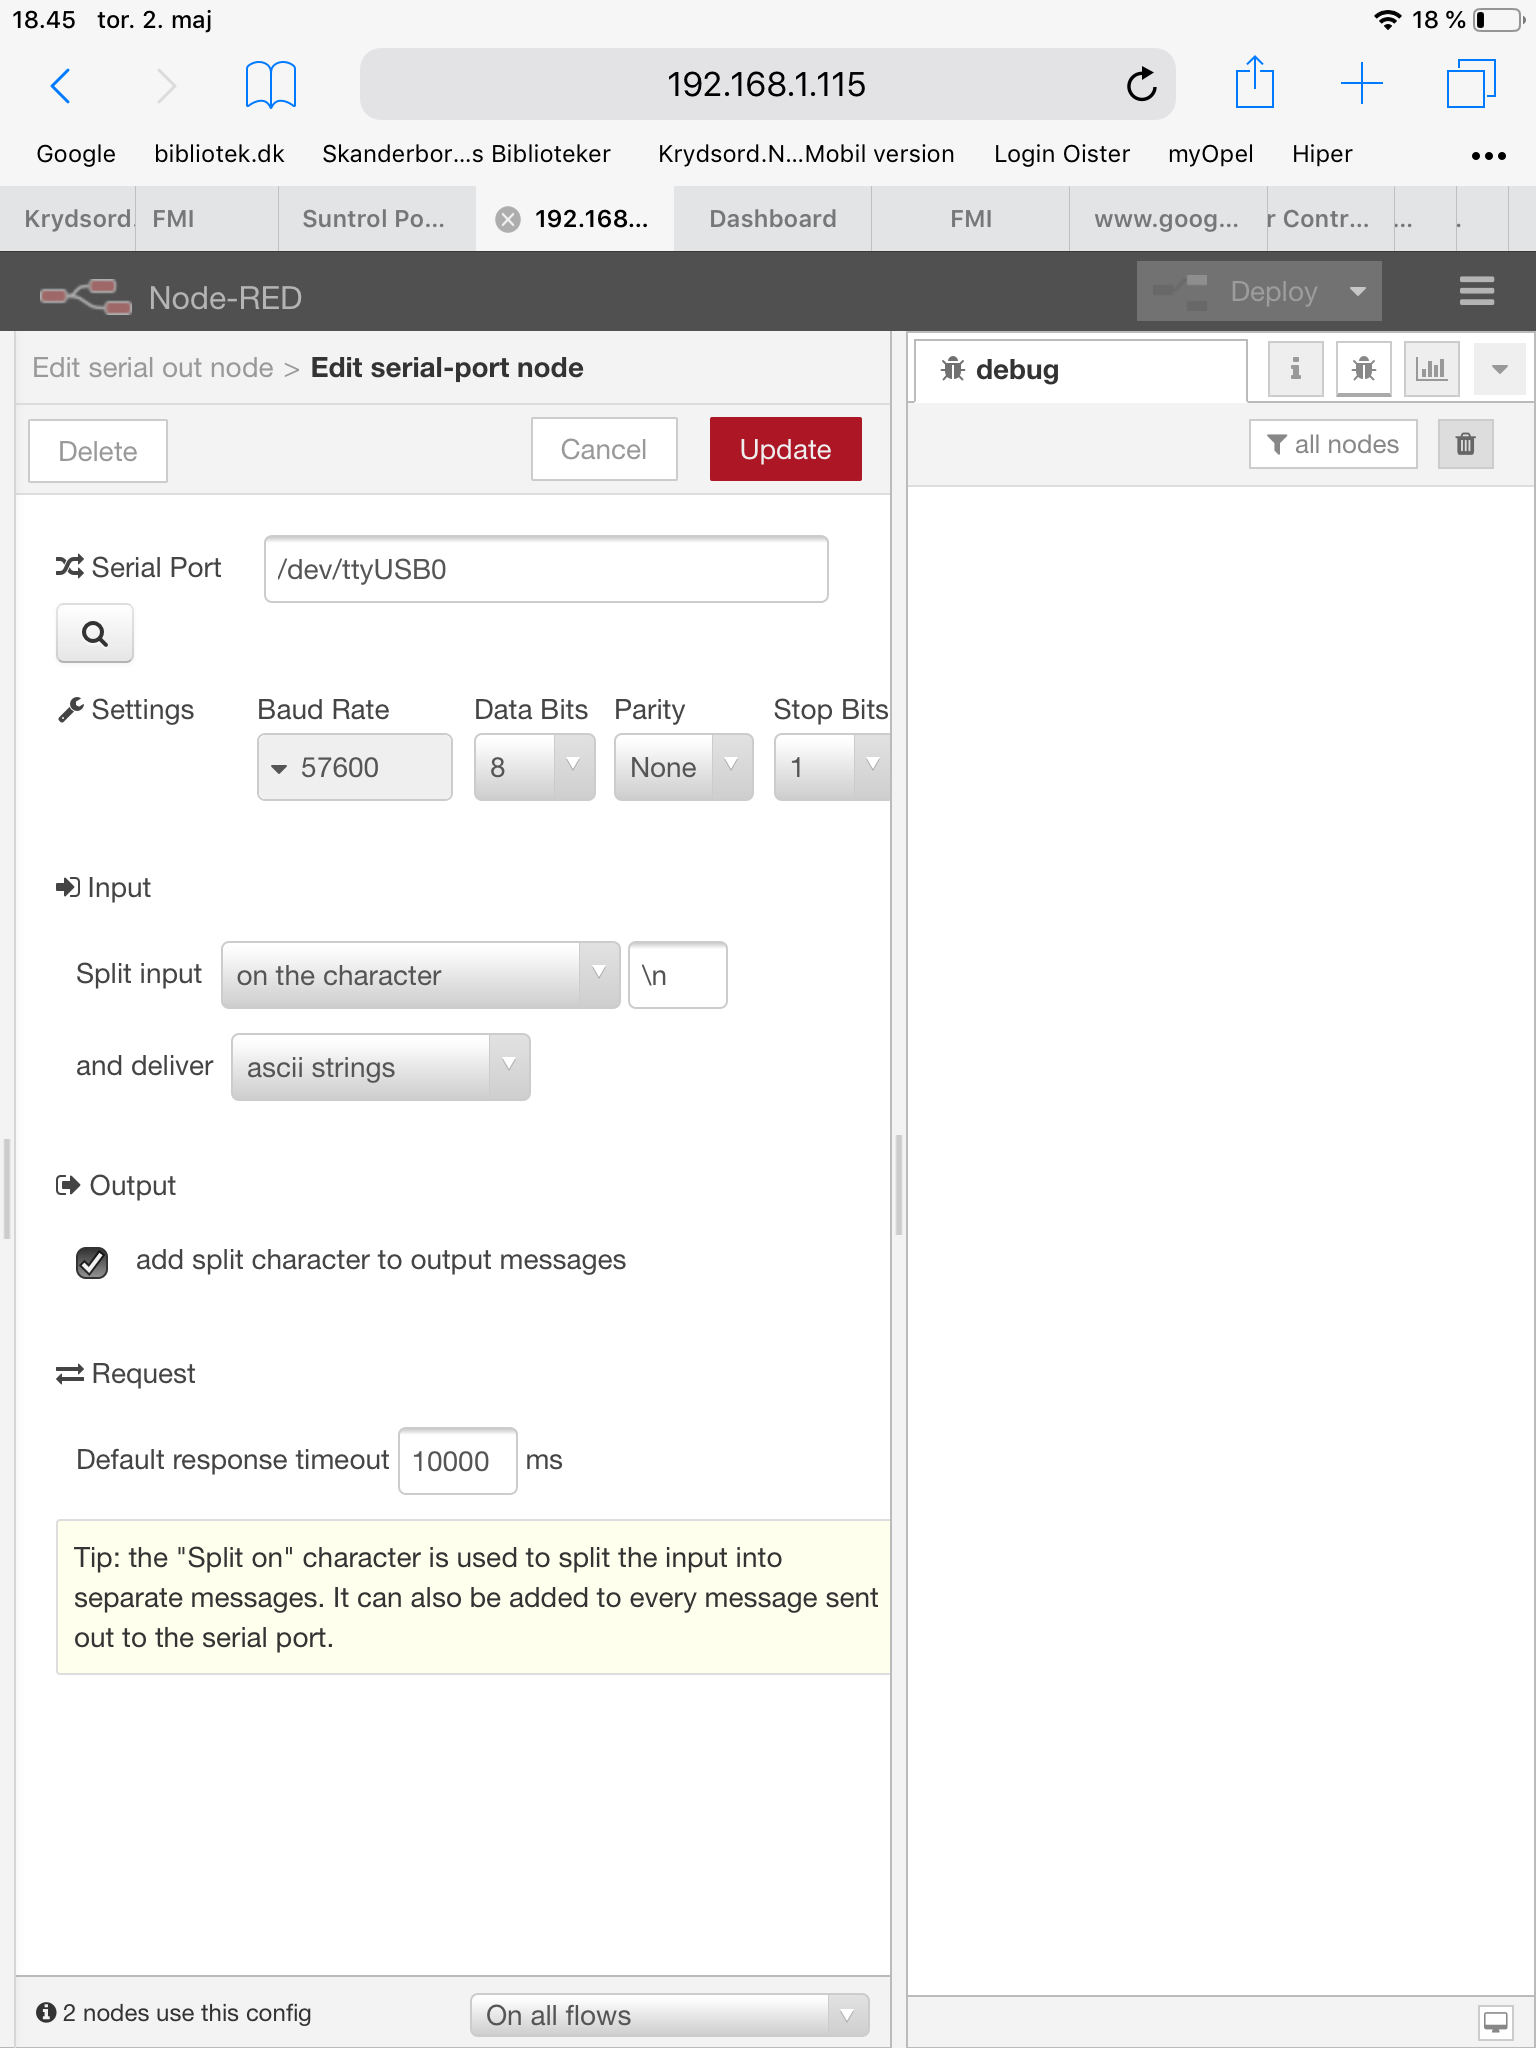The image size is (1536, 2048).
Task: Click the Update button
Action: coord(786,449)
